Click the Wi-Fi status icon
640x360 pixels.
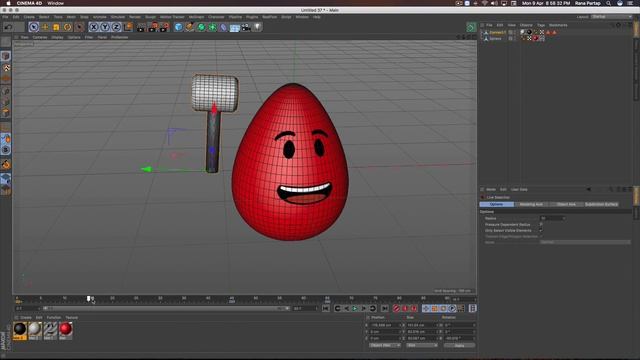click(484, 3)
